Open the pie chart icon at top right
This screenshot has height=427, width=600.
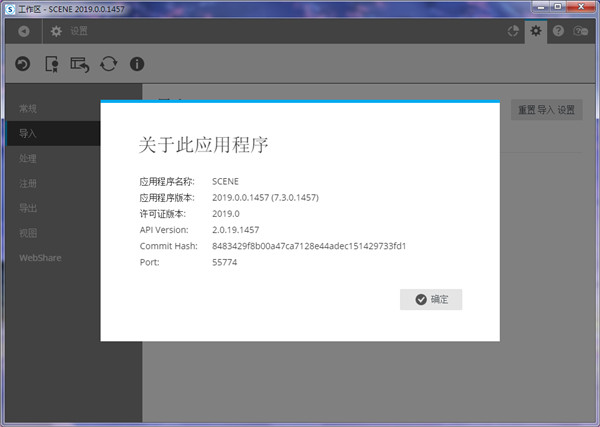[514, 32]
